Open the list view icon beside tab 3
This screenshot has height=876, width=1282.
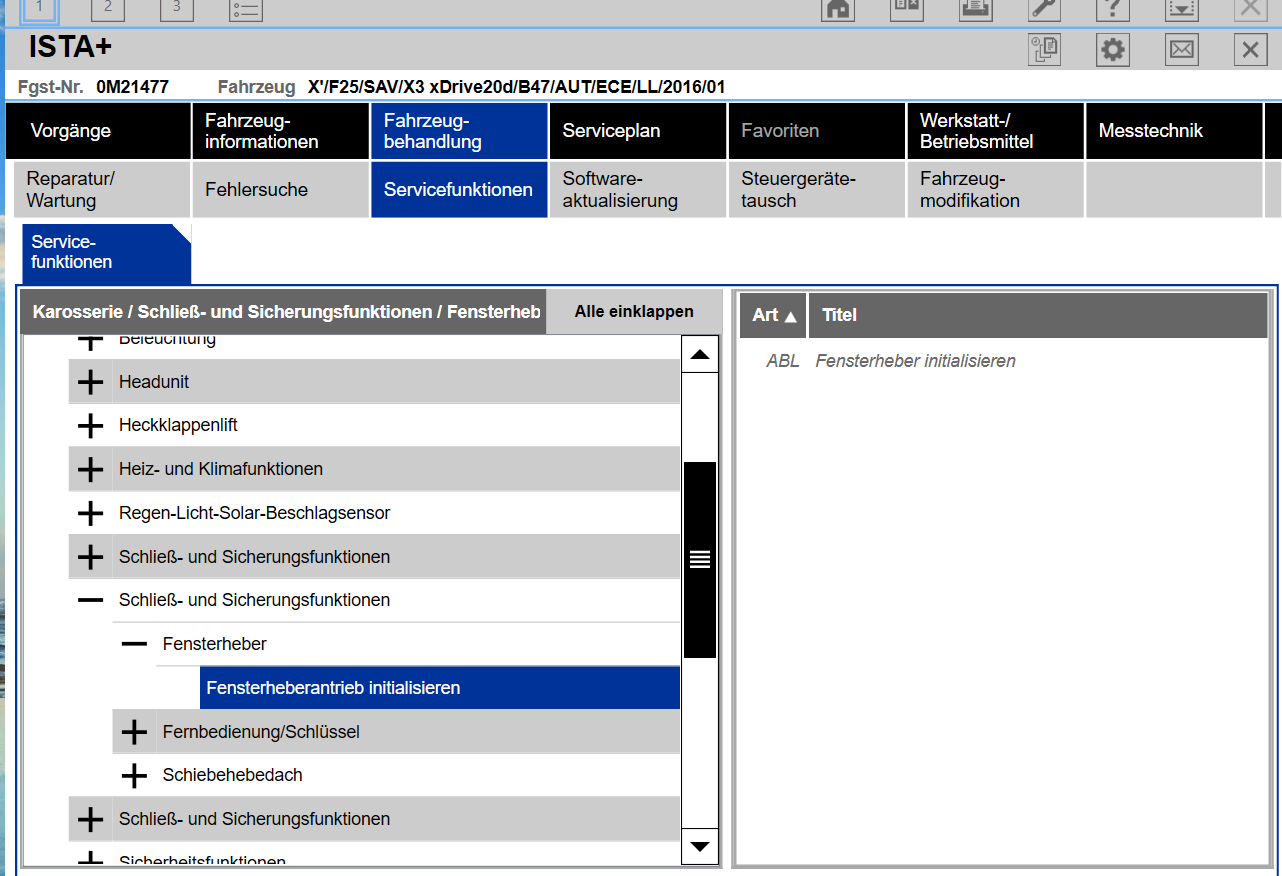coord(245,9)
